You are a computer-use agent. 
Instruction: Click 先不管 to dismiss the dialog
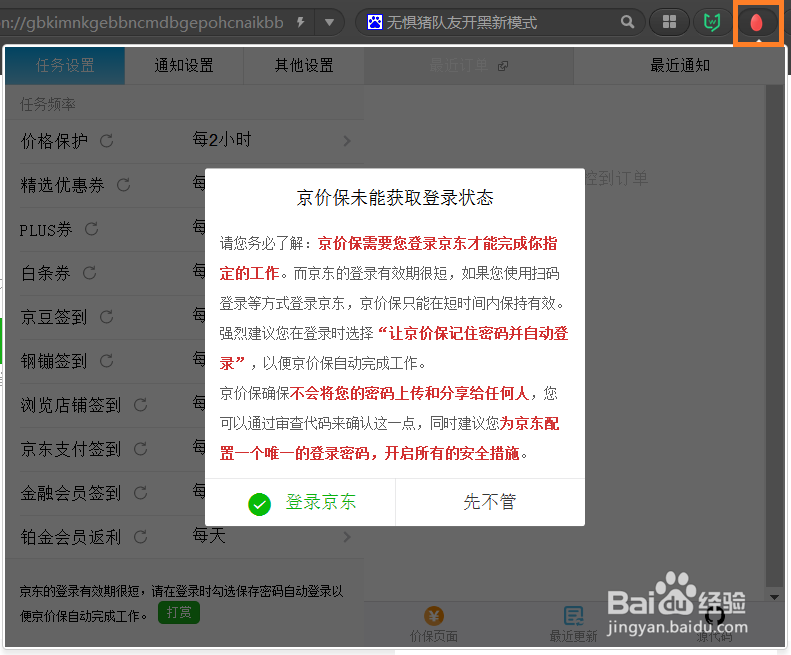(x=490, y=502)
